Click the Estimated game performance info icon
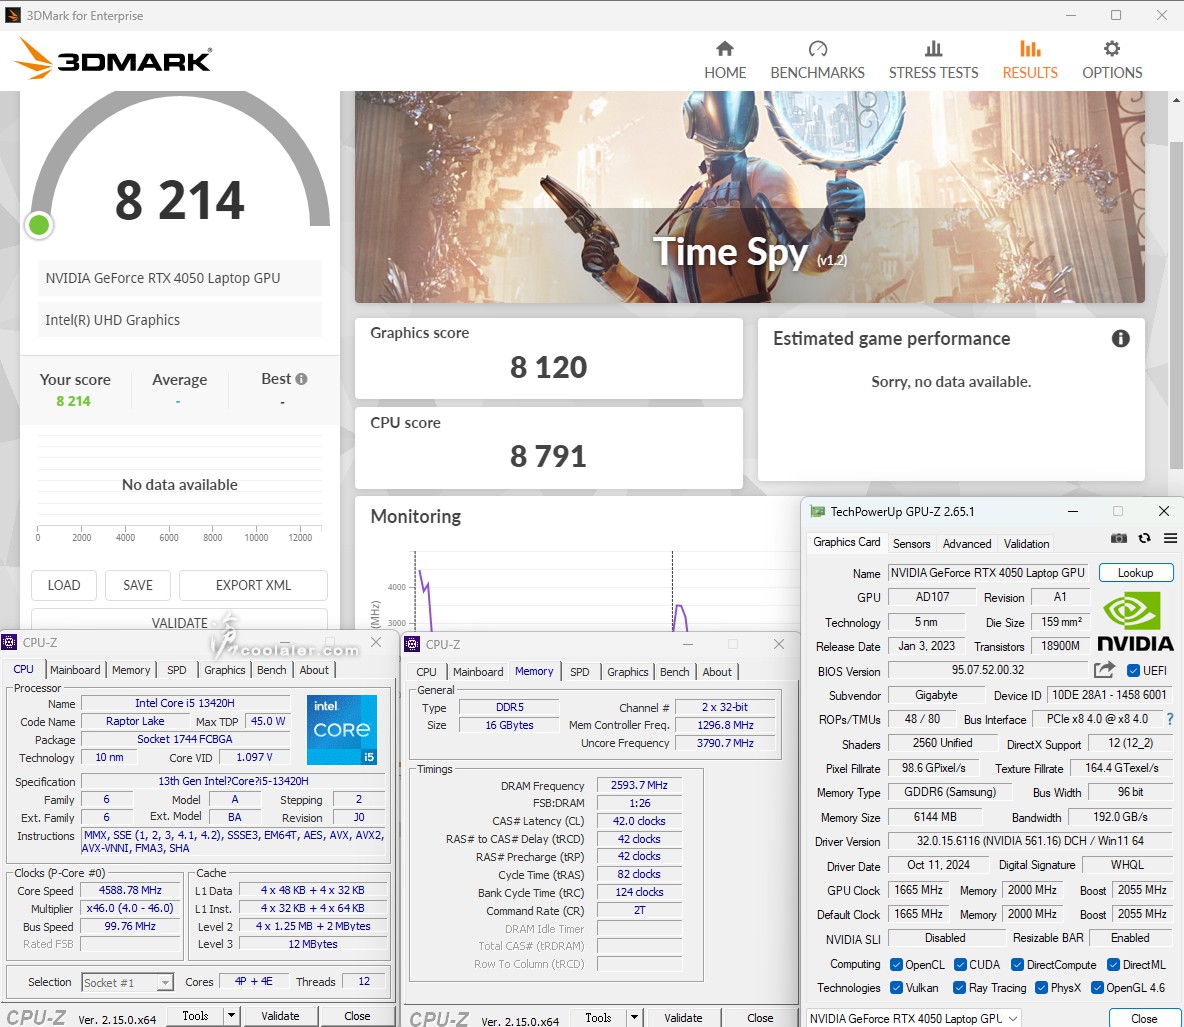This screenshot has width=1184, height=1027. click(x=1121, y=338)
